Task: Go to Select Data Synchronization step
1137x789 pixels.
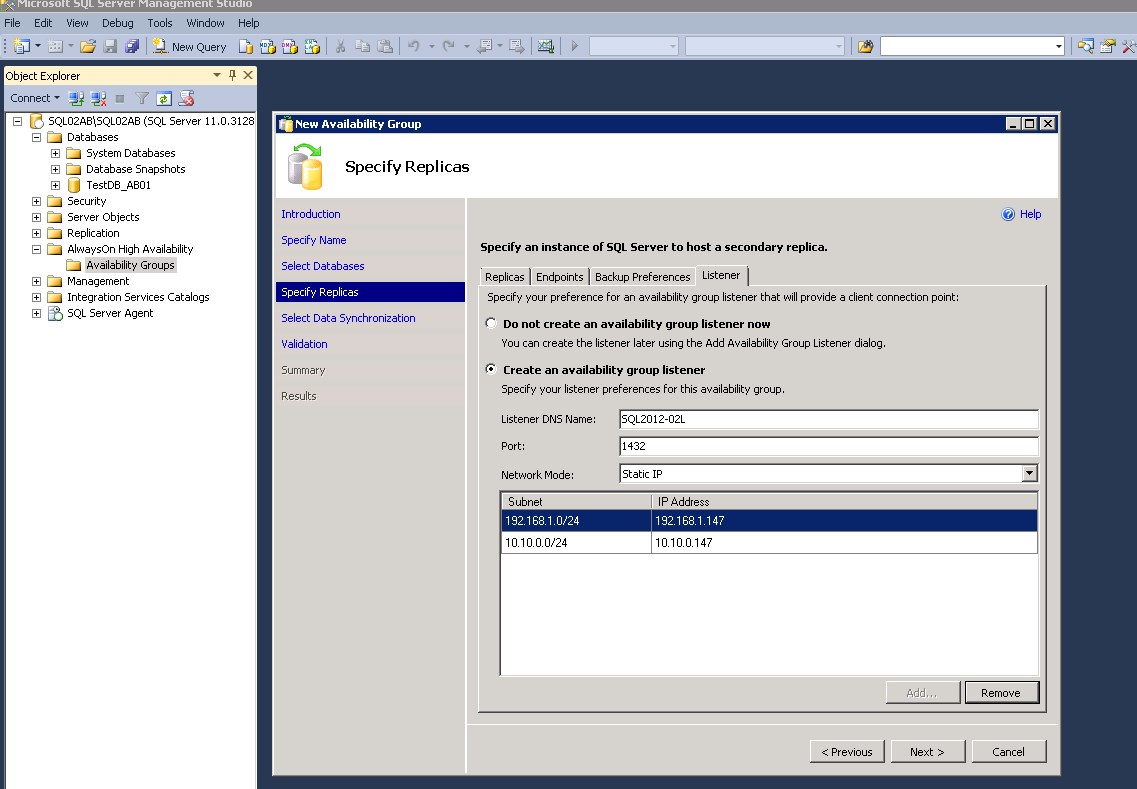Action: point(348,318)
